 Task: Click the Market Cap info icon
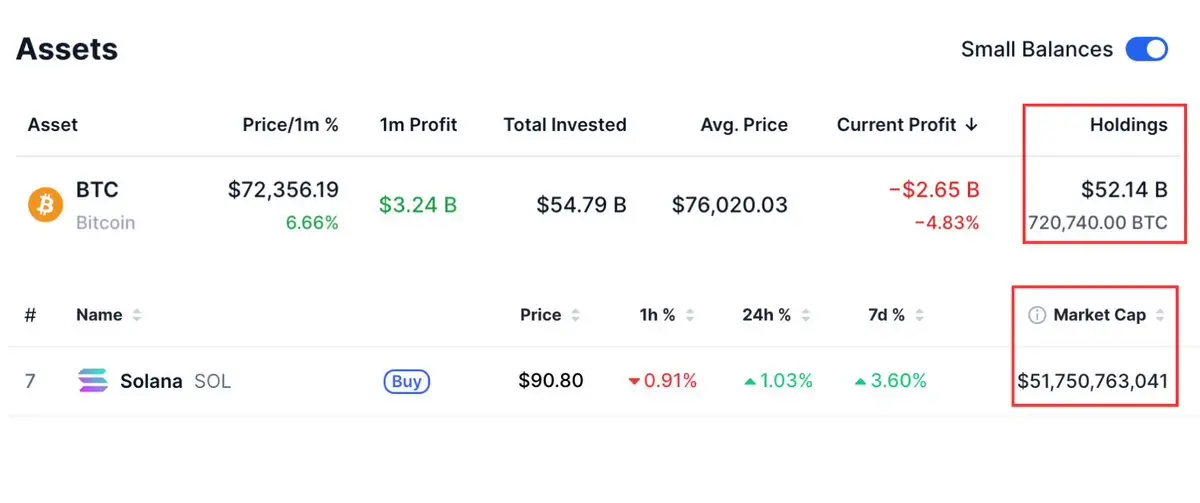pyautogui.click(x=1037, y=315)
